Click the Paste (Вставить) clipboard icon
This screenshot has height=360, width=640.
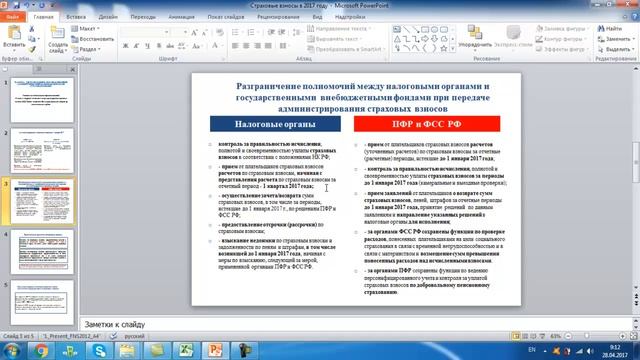tap(14, 33)
